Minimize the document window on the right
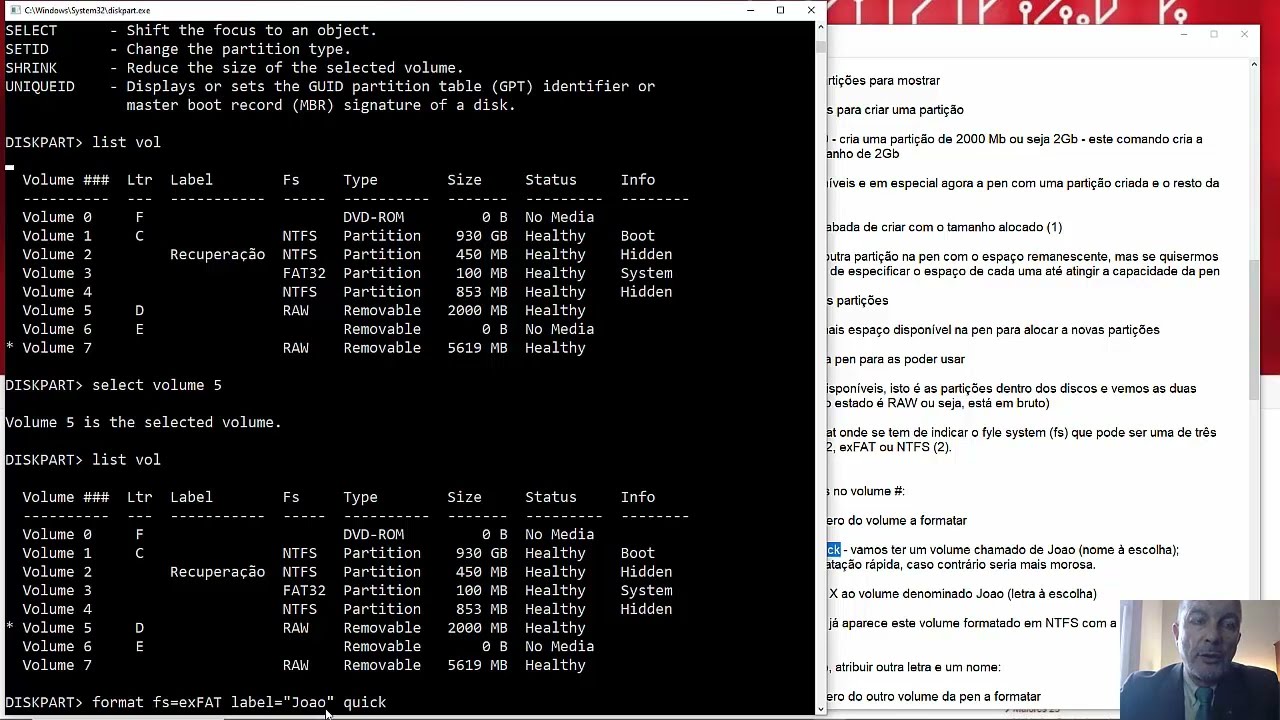The image size is (1280, 720). pyautogui.click(x=1184, y=35)
